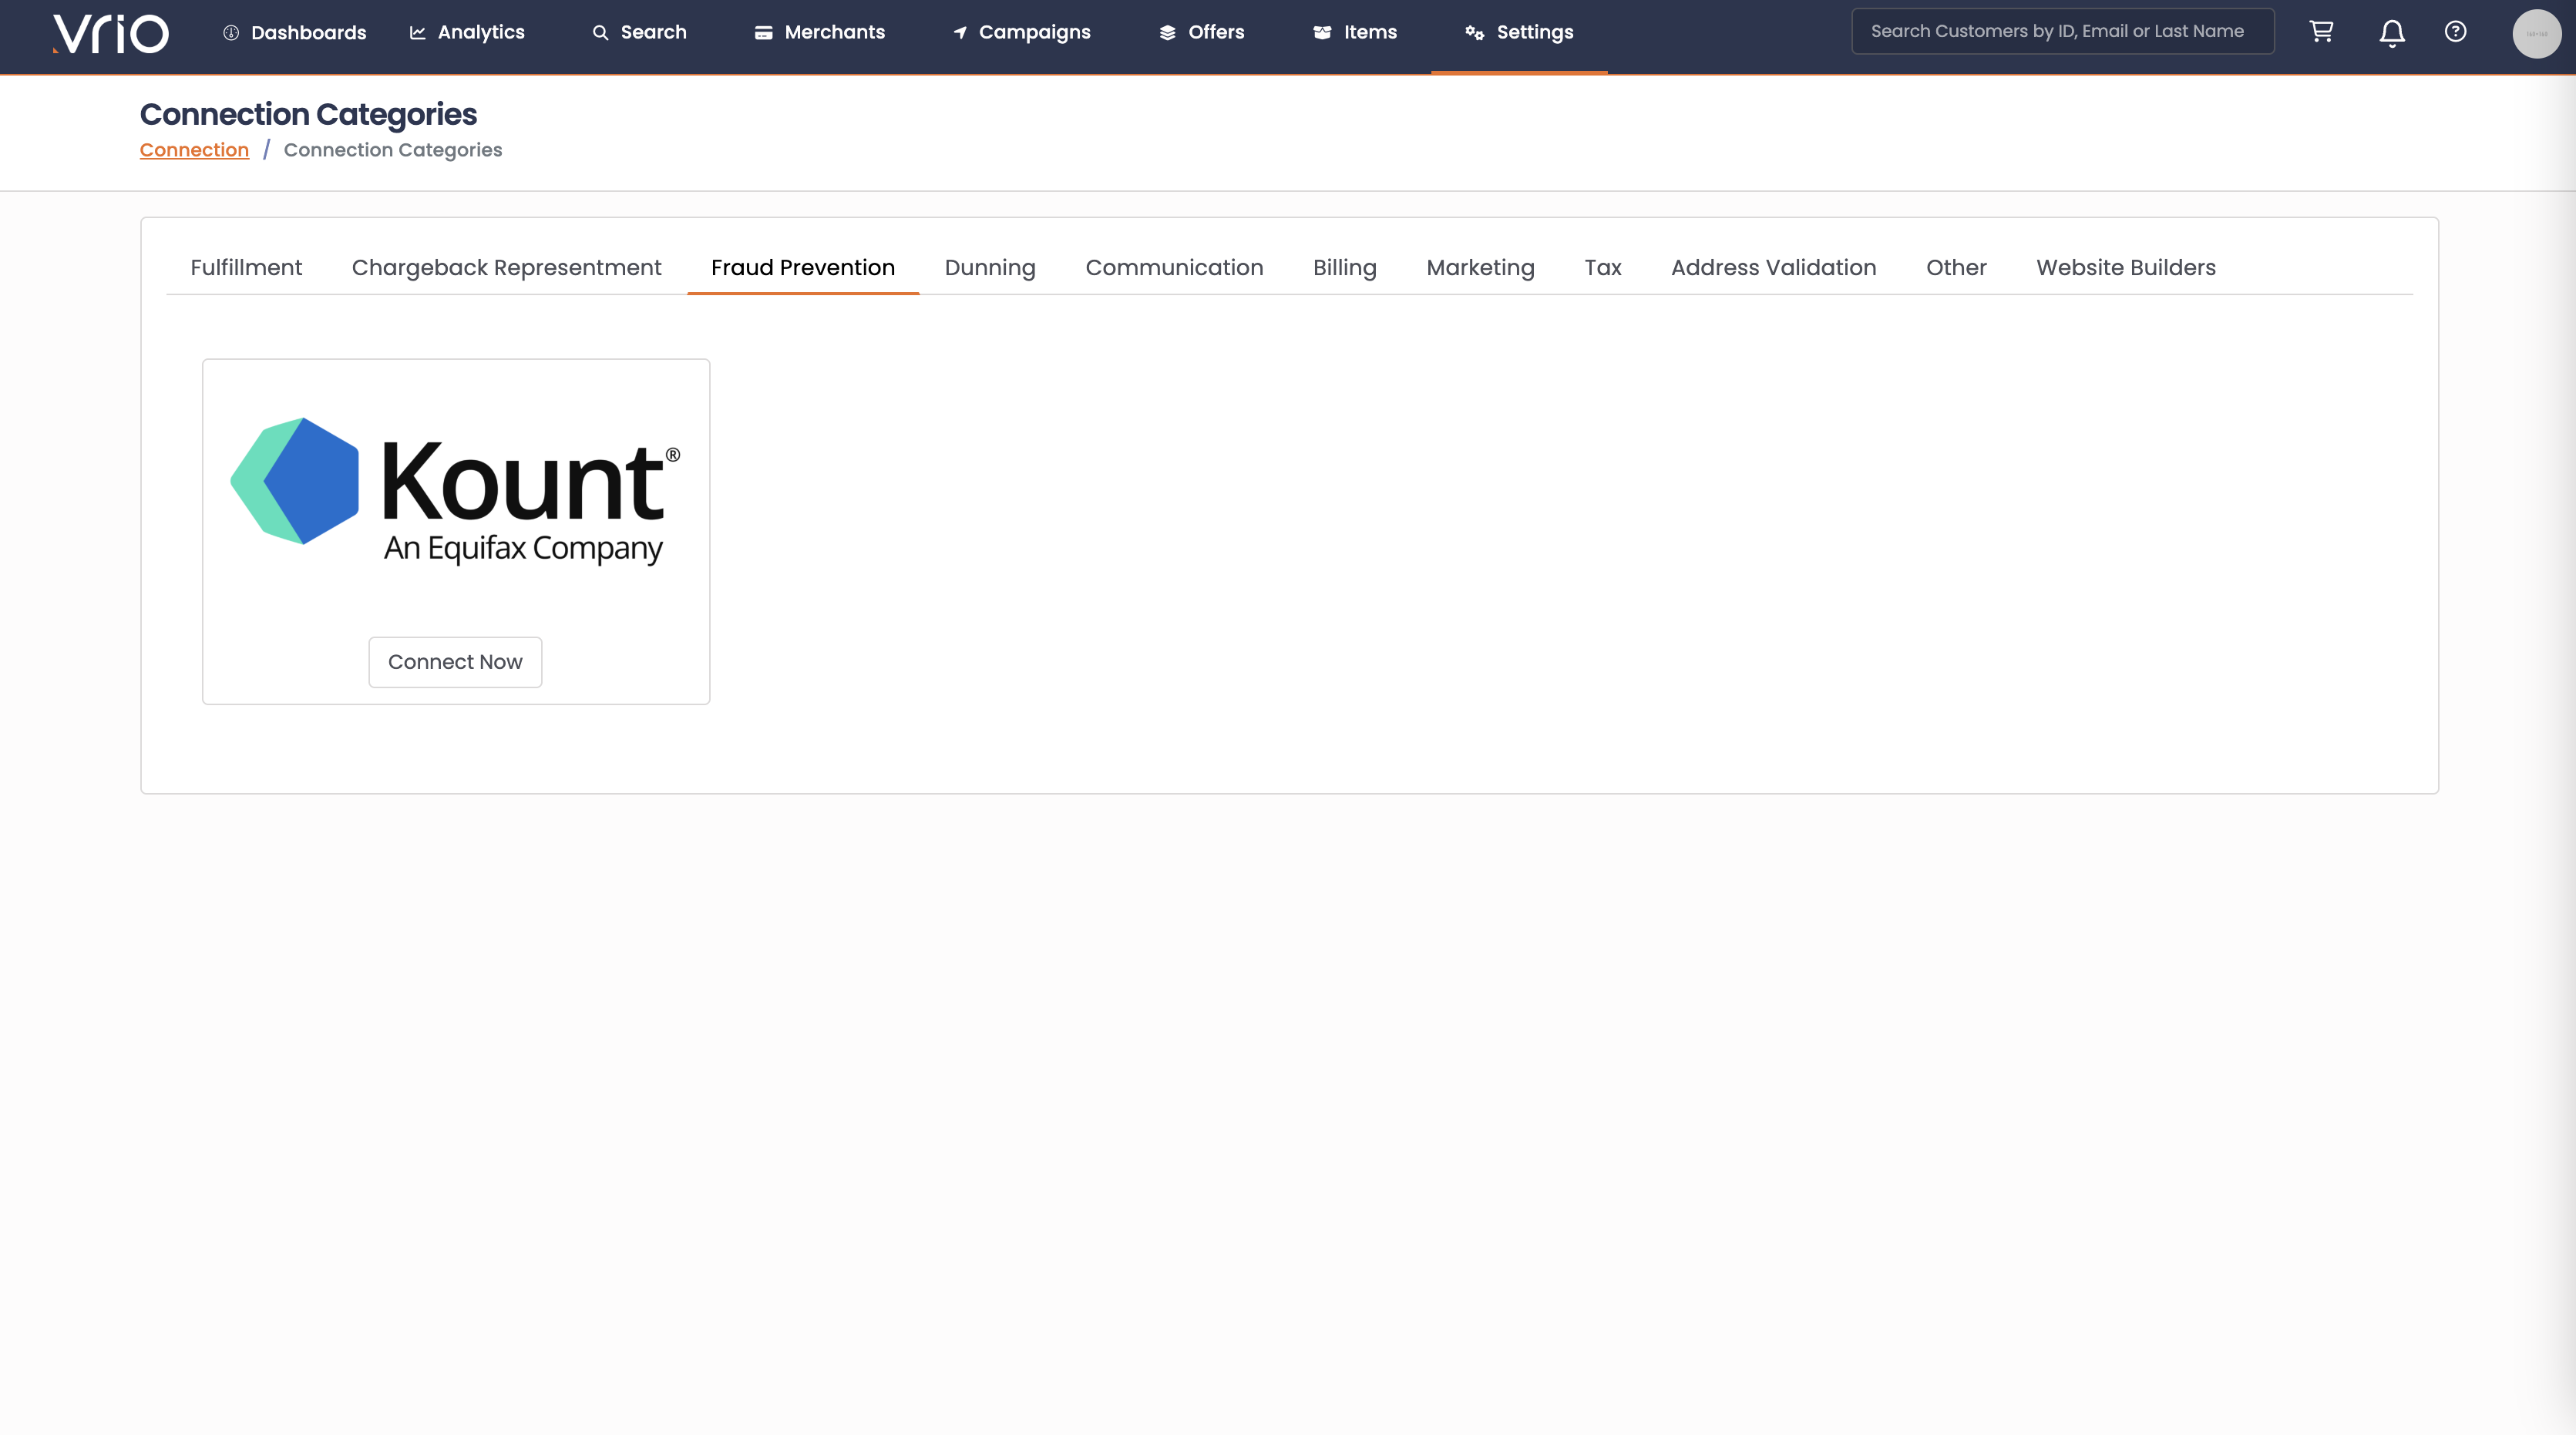Open the Campaigns menu
The height and width of the screenshot is (1435, 2576).
(x=1021, y=32)
